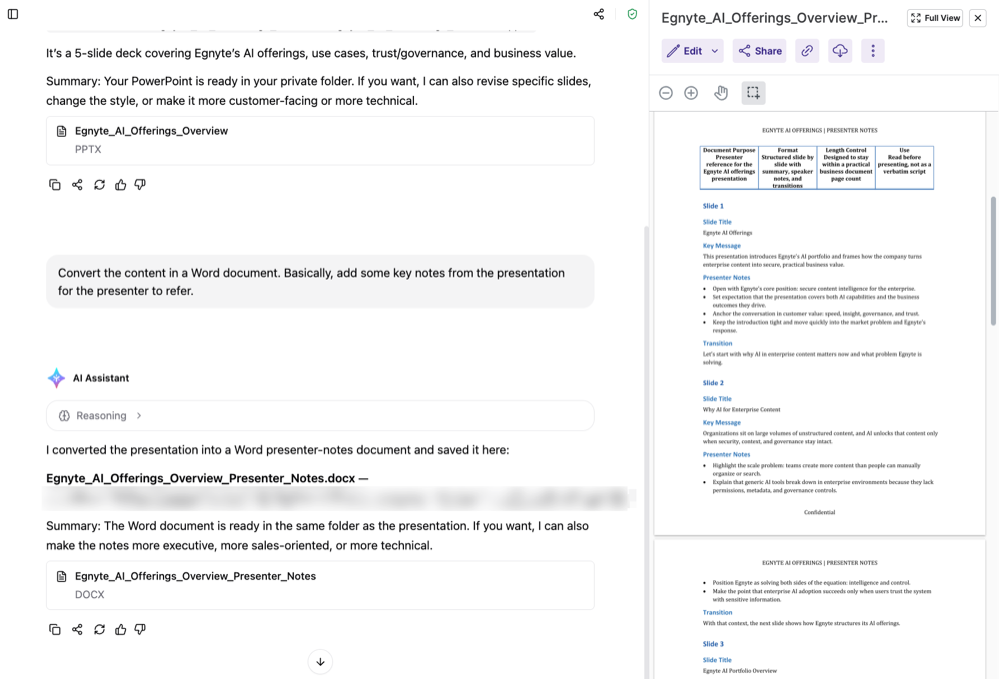Select the hand pan tool
This screenshot has height=679, width=999.
(x=721, y=93)
